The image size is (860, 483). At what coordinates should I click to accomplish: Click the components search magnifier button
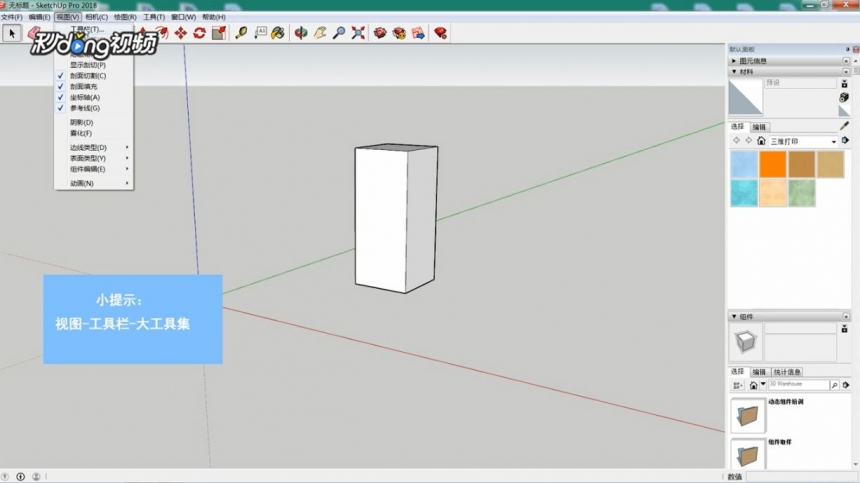834,385
